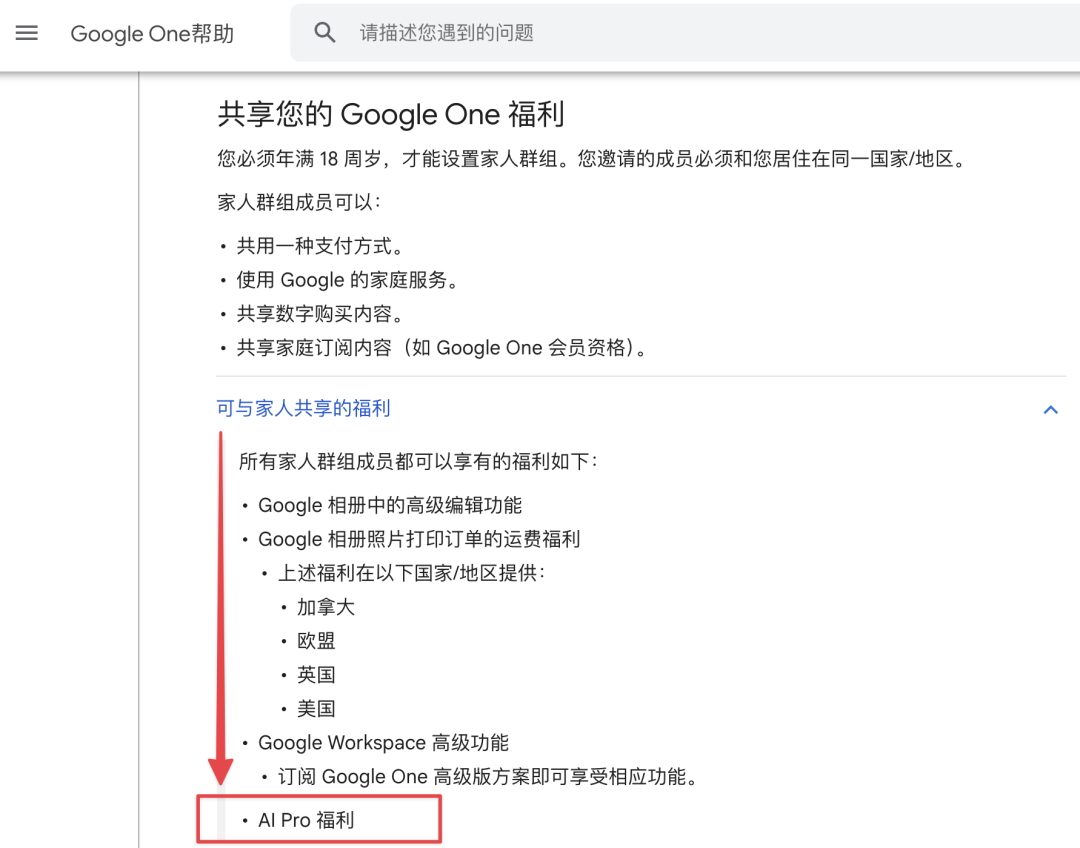The height and width of the screenshot is (848, 1080).
Task: Select 欧盟 in the region list
Action: (316, 641)
